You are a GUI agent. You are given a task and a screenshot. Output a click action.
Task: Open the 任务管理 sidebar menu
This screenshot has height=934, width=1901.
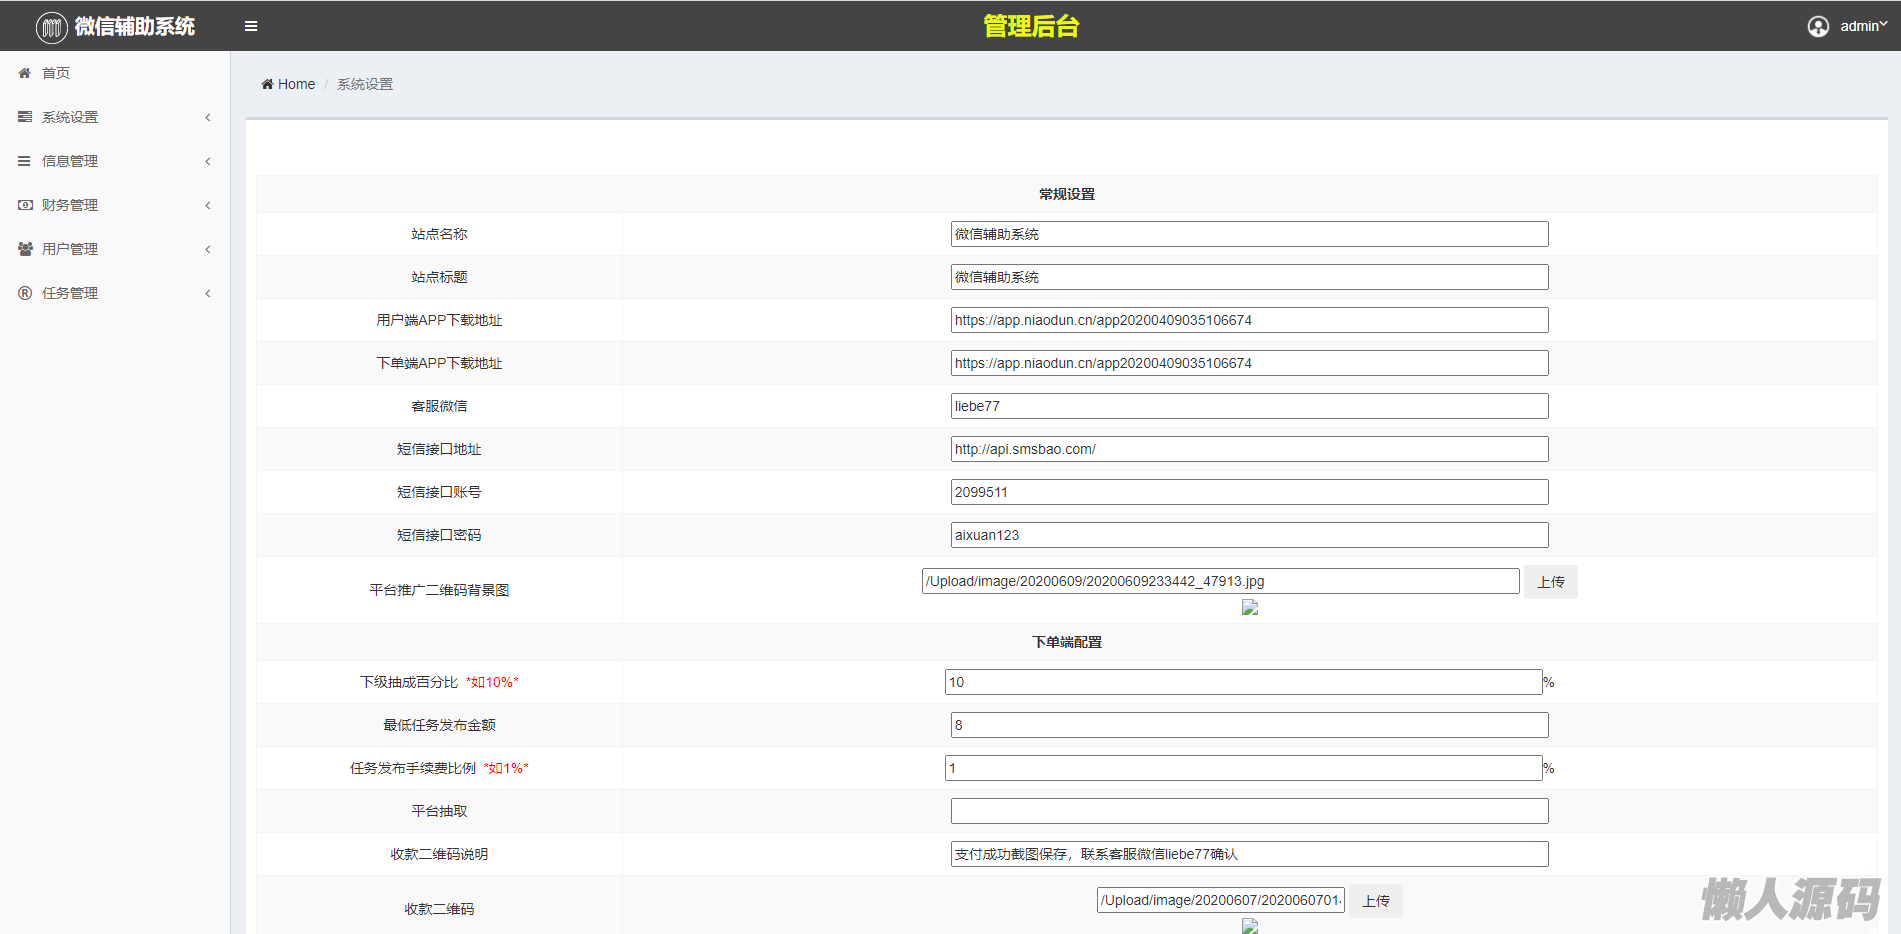tap(70, 293)
